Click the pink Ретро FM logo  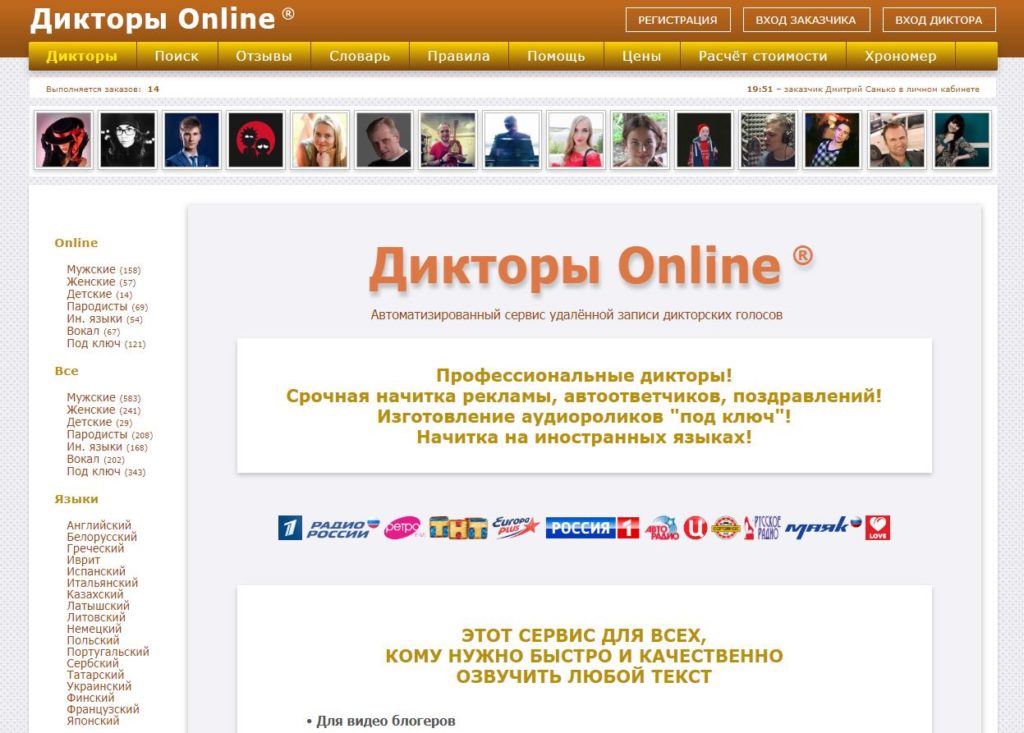click(404, 528)
